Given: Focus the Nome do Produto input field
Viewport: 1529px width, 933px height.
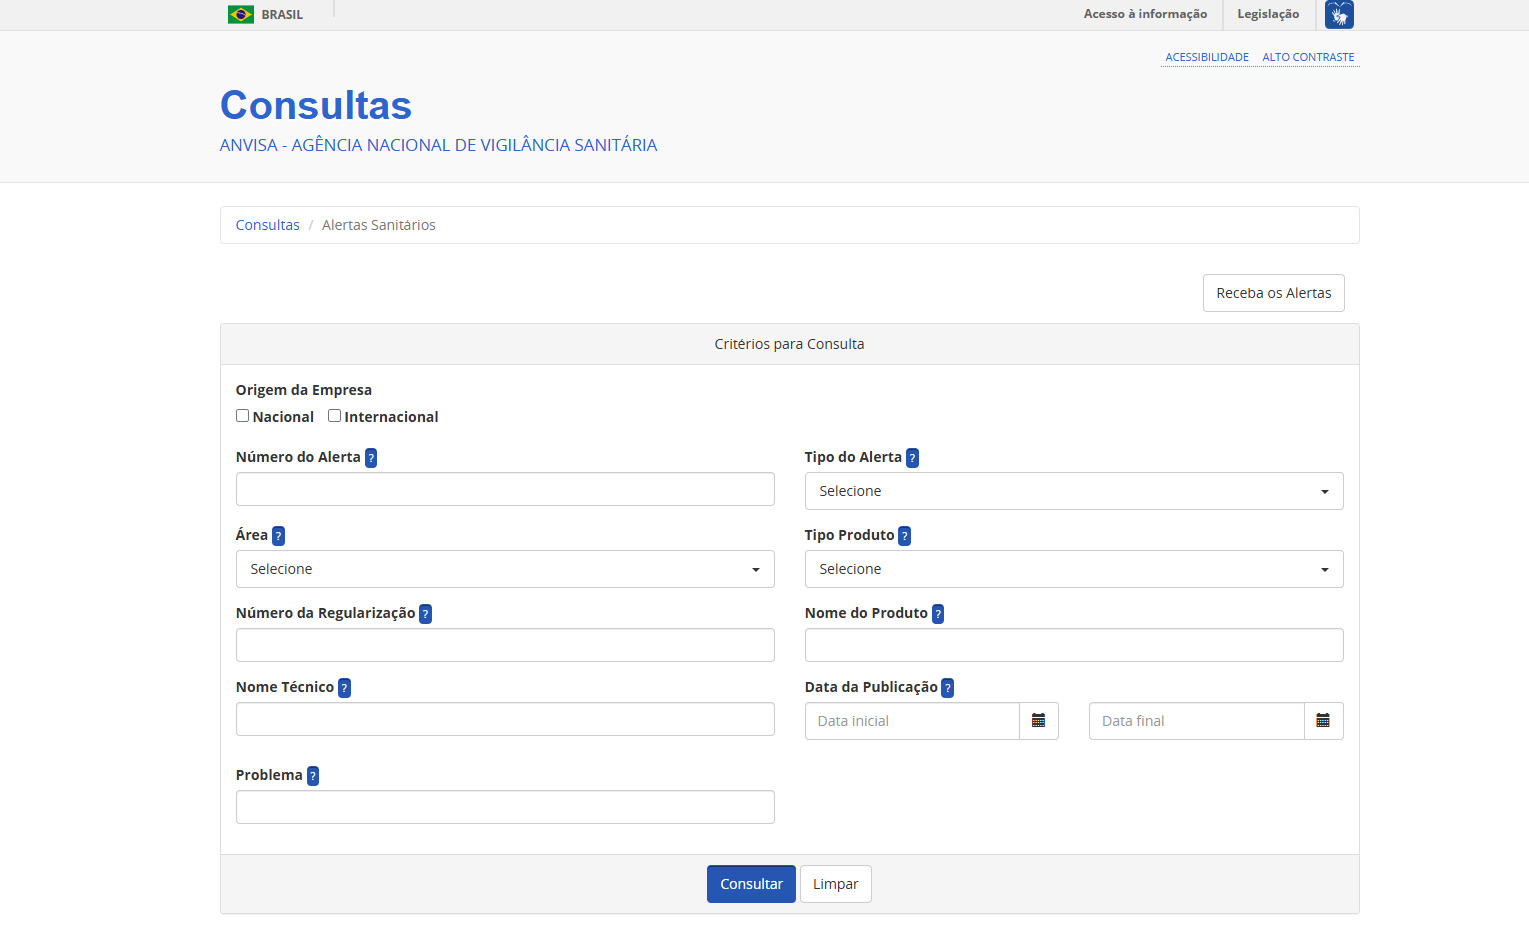Looking at the screenshot, I should 1074,645.
